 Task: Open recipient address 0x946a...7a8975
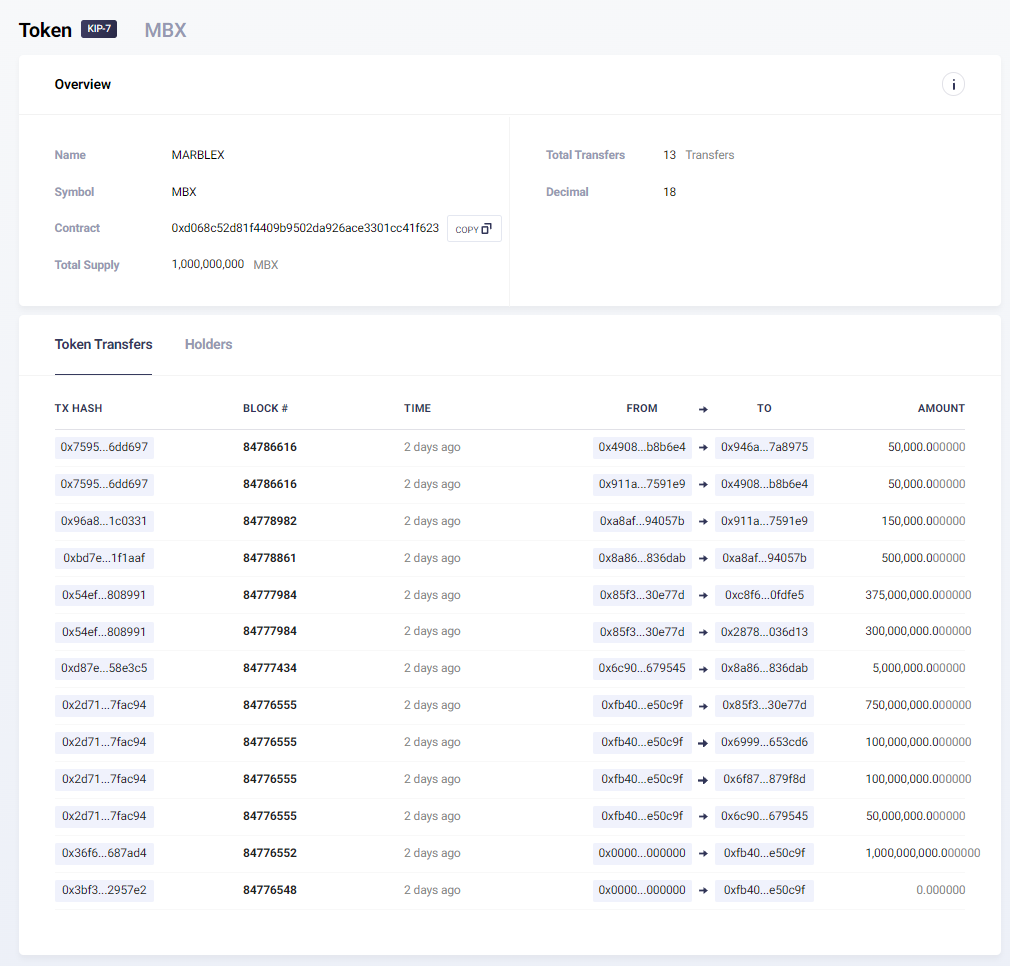click(x=764, y=447)
